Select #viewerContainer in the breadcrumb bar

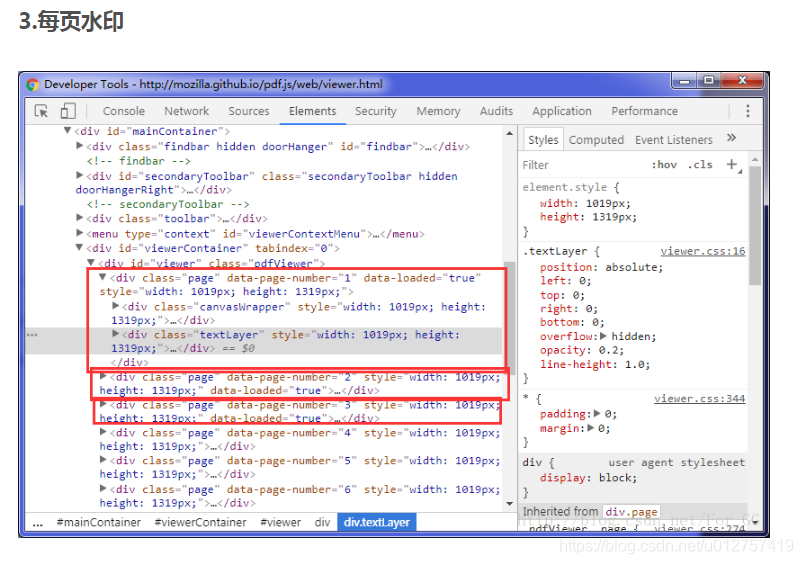click(x=201, y=522)
